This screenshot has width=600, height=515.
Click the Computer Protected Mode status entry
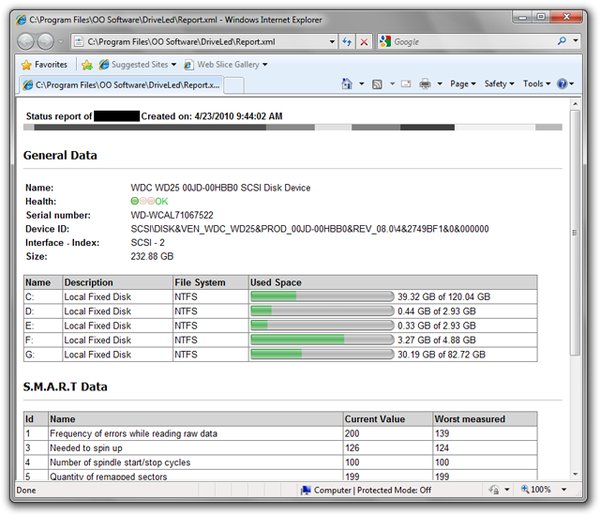(366, 490)
